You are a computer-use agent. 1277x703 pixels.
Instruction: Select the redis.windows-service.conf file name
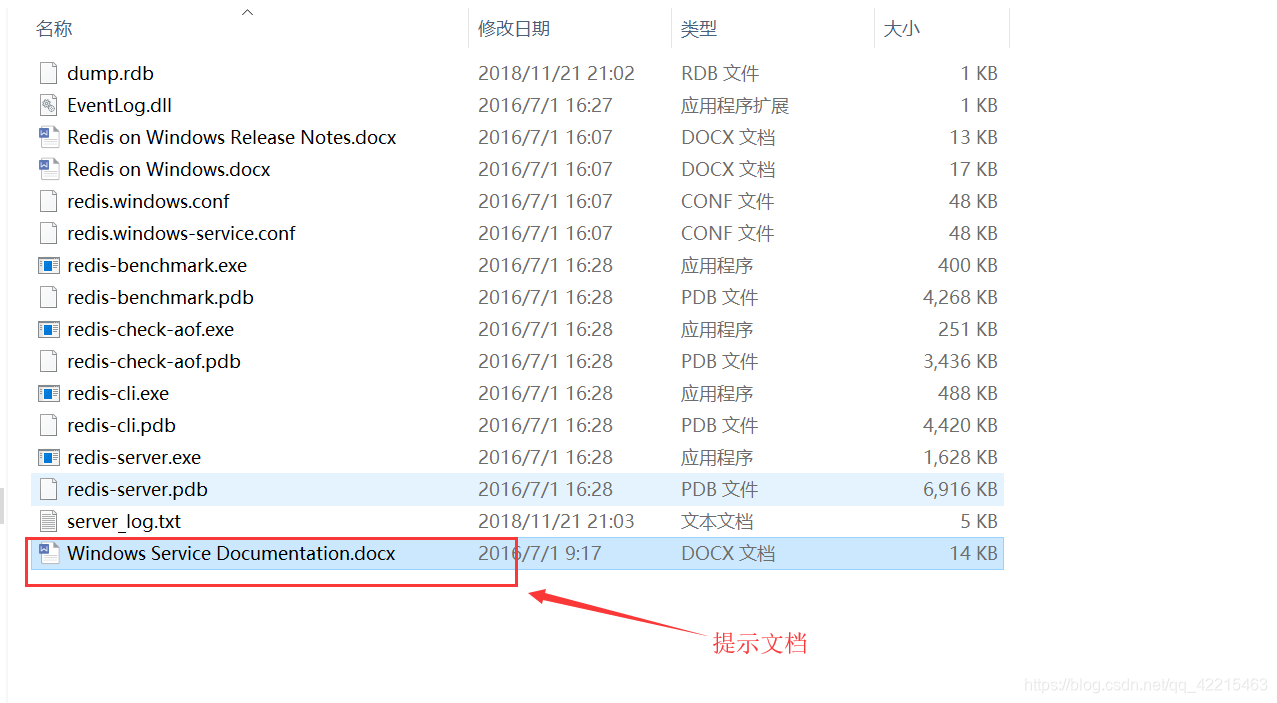click(181, 233)
